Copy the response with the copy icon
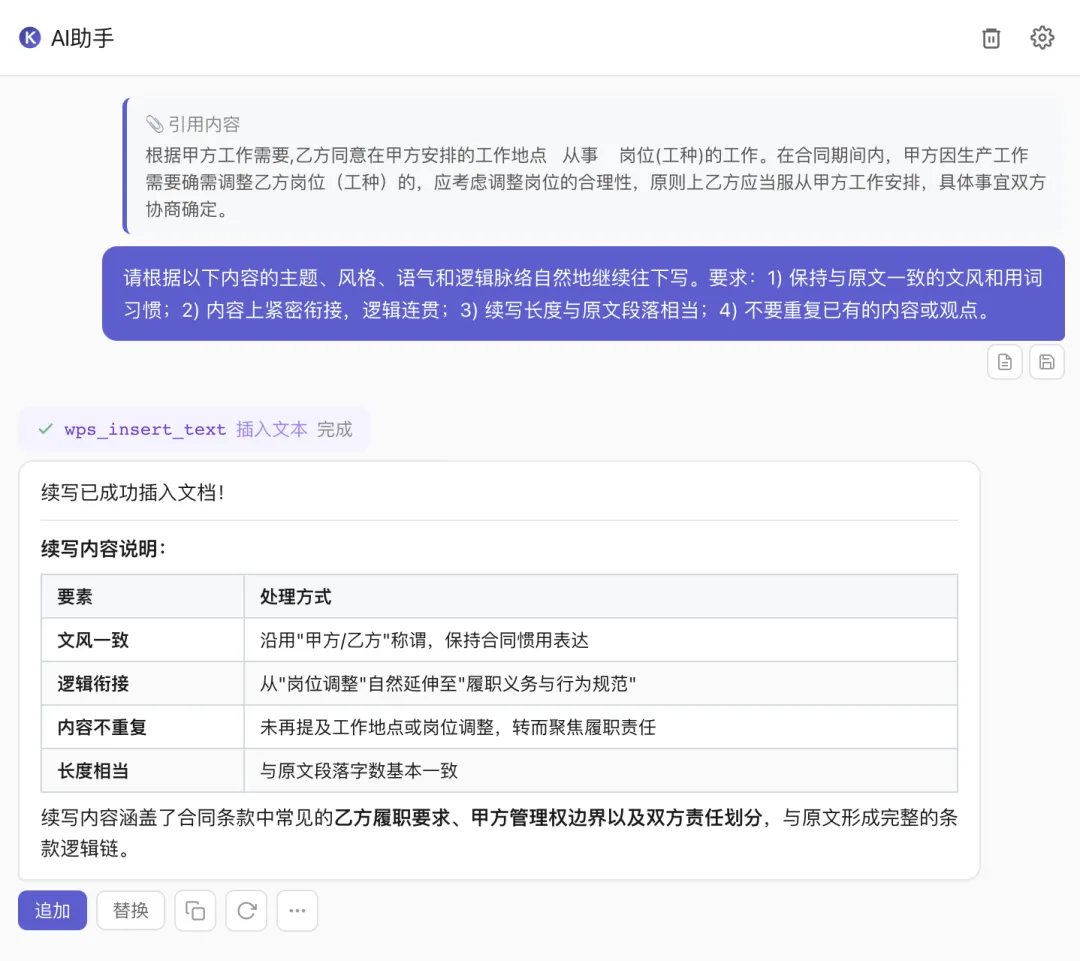This screenshot has width=1080, height=961. (x=195, y=911)
